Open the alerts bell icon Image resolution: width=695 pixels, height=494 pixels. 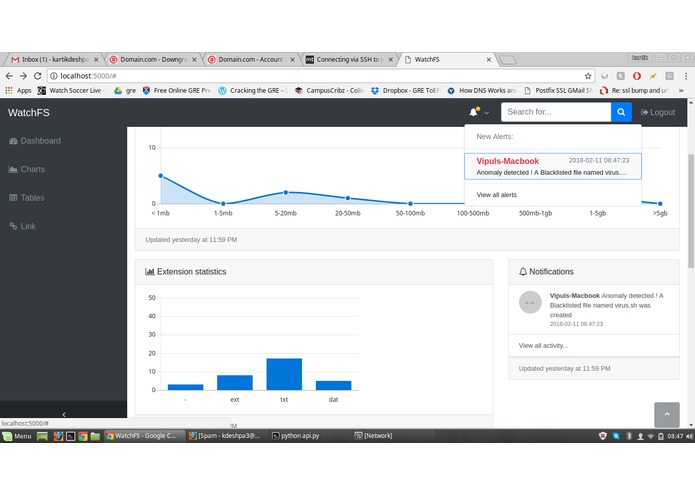pyautogui.click(x=475, y=112)
